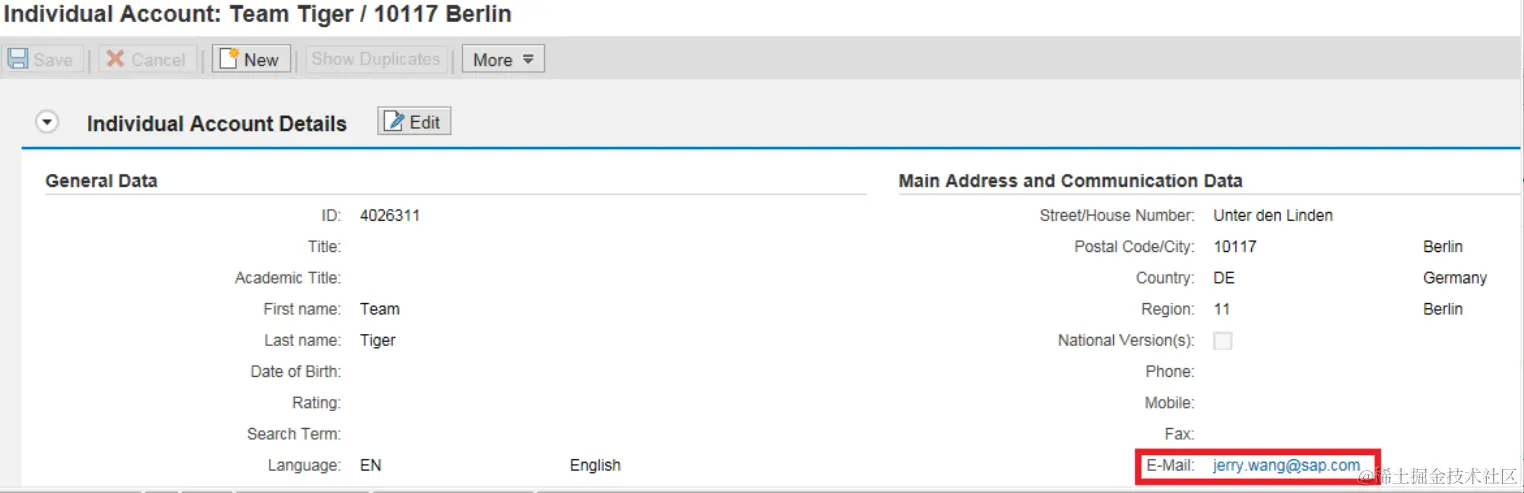Click the region code 11
The width and height of the screenshot is (1524, 493).
coord(1222,309)
